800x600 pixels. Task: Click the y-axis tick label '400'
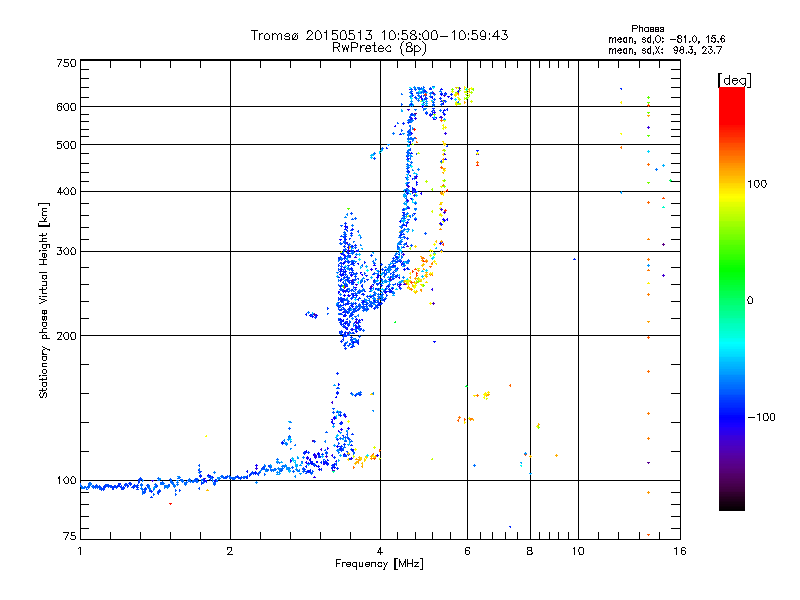click(66, 191)
